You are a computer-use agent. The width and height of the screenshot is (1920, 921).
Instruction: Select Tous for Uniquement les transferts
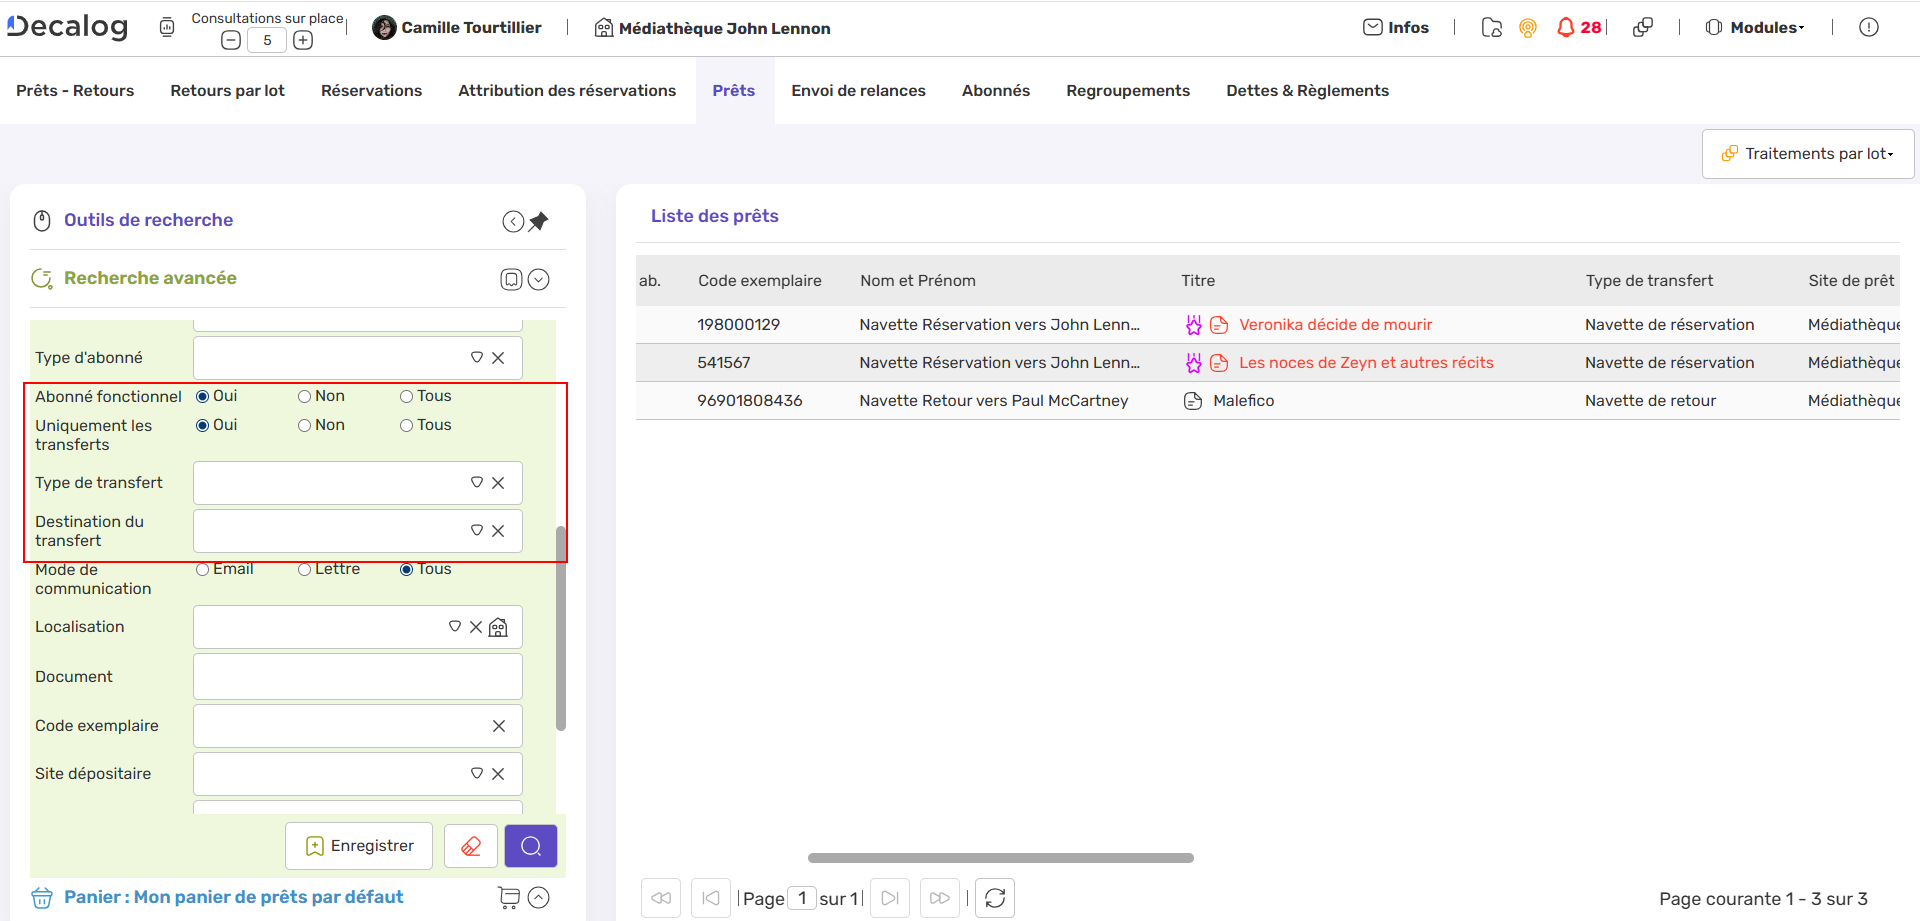(x=407, y=426)
